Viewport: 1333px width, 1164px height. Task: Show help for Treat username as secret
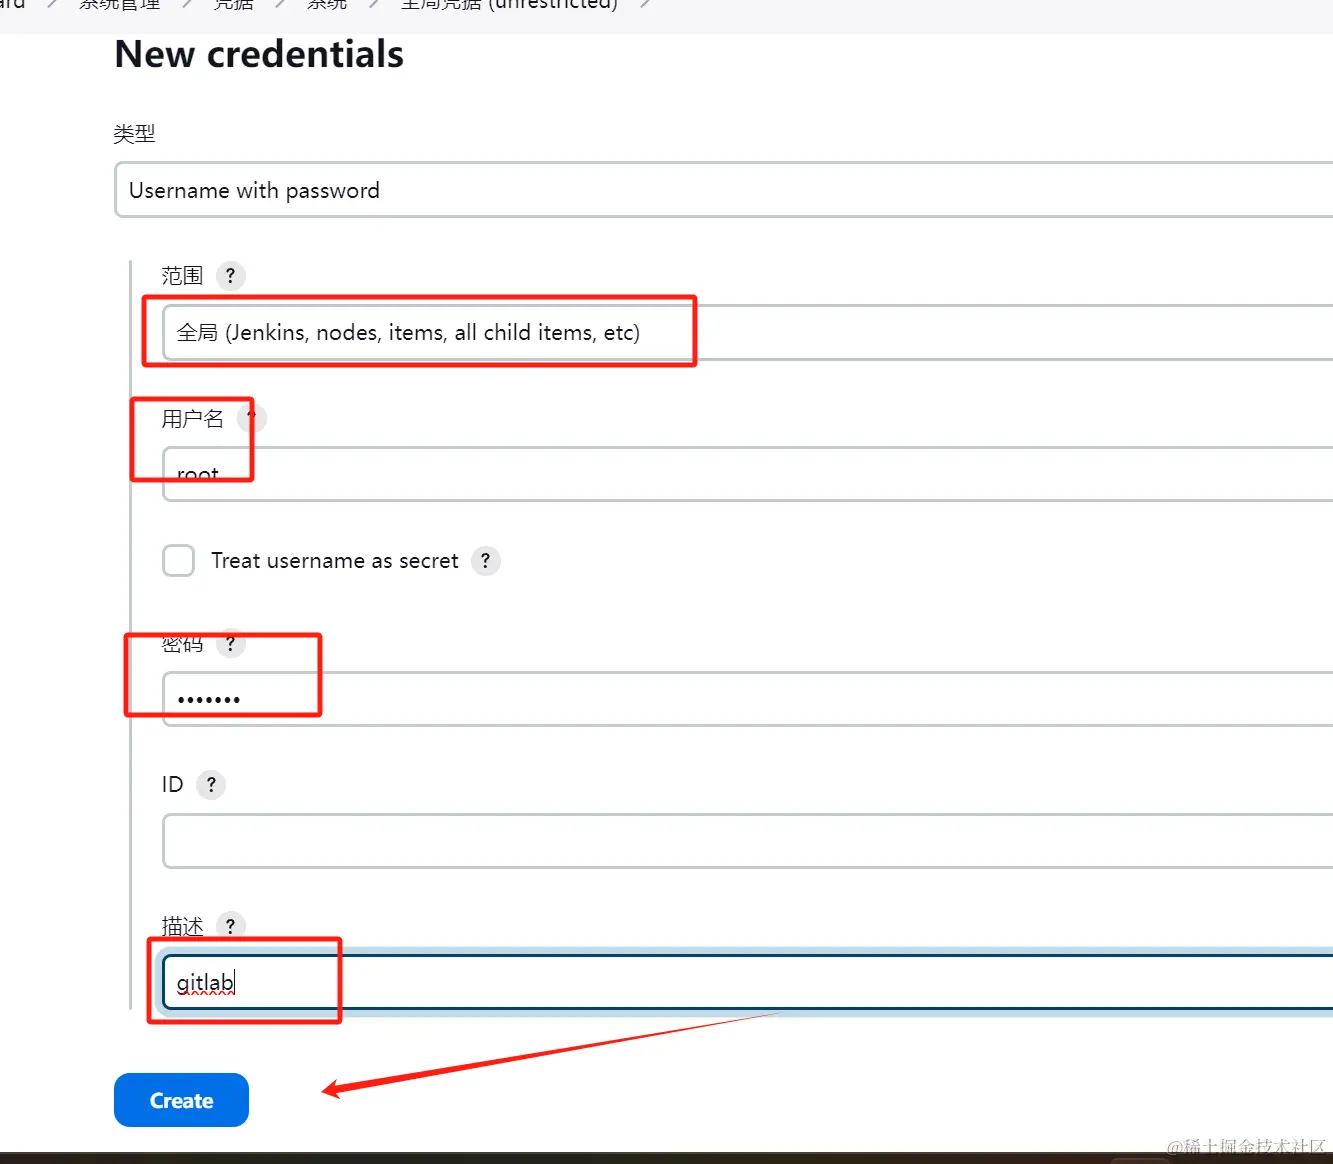486,561
